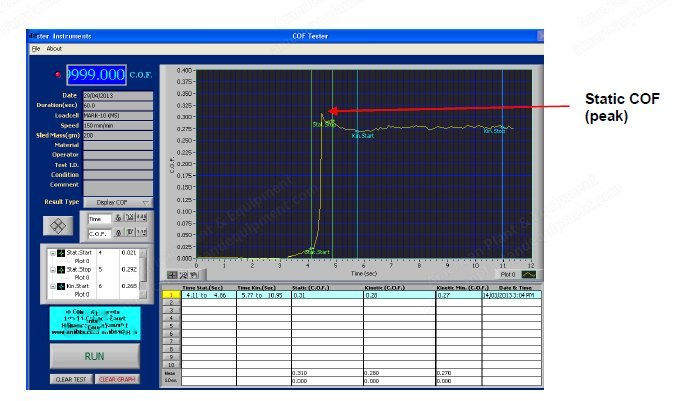This screenshot has width=673, height=401.
Task: Click the Kin.Start cursor icon
Action: 61,286
